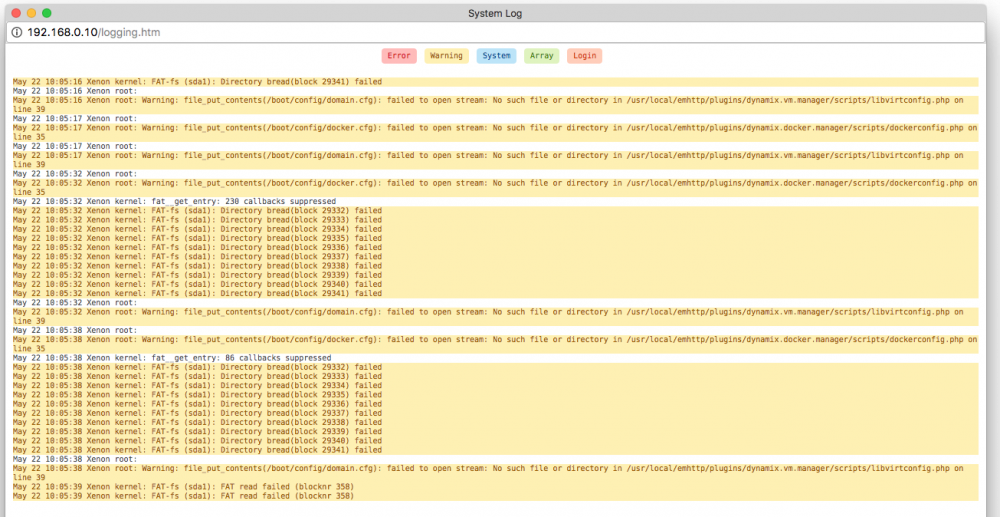
Task: Select the 10:05:32 'block 29341' failed line
Action: pyautogui.click(x=495, y=293)
